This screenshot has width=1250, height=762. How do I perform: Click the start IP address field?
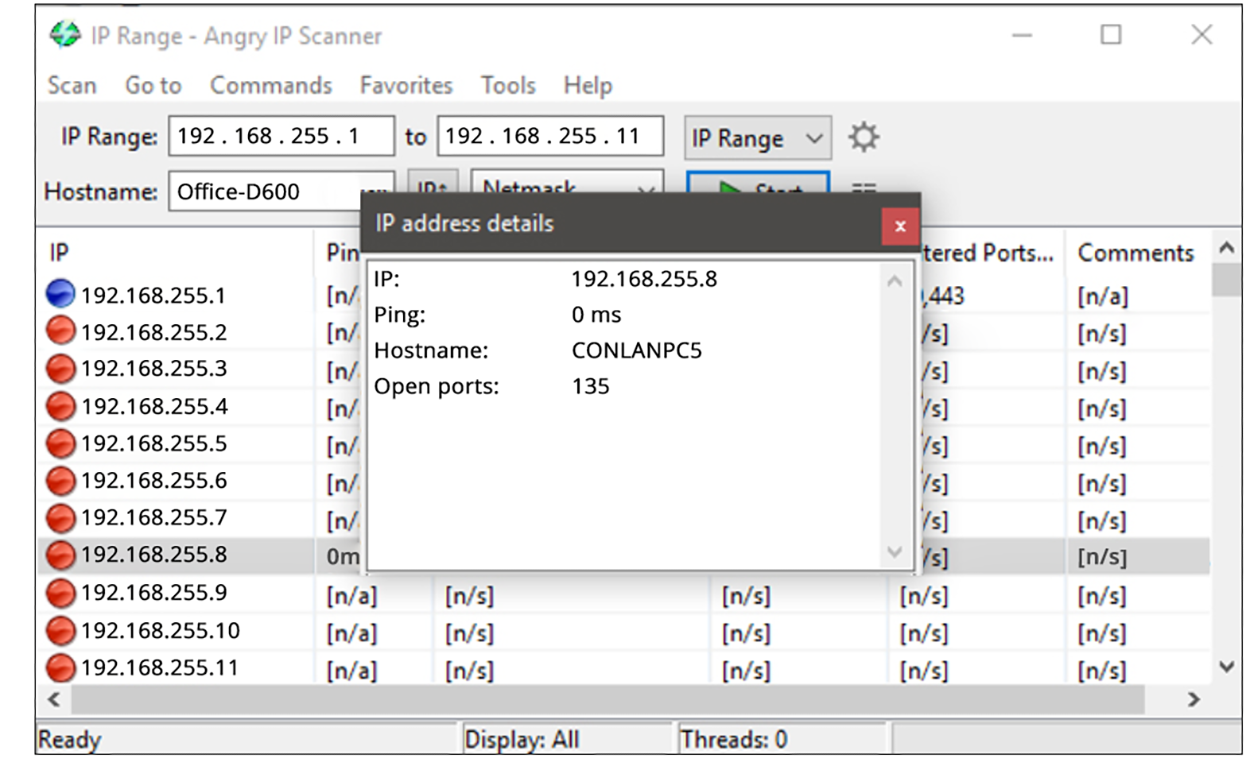281,137
